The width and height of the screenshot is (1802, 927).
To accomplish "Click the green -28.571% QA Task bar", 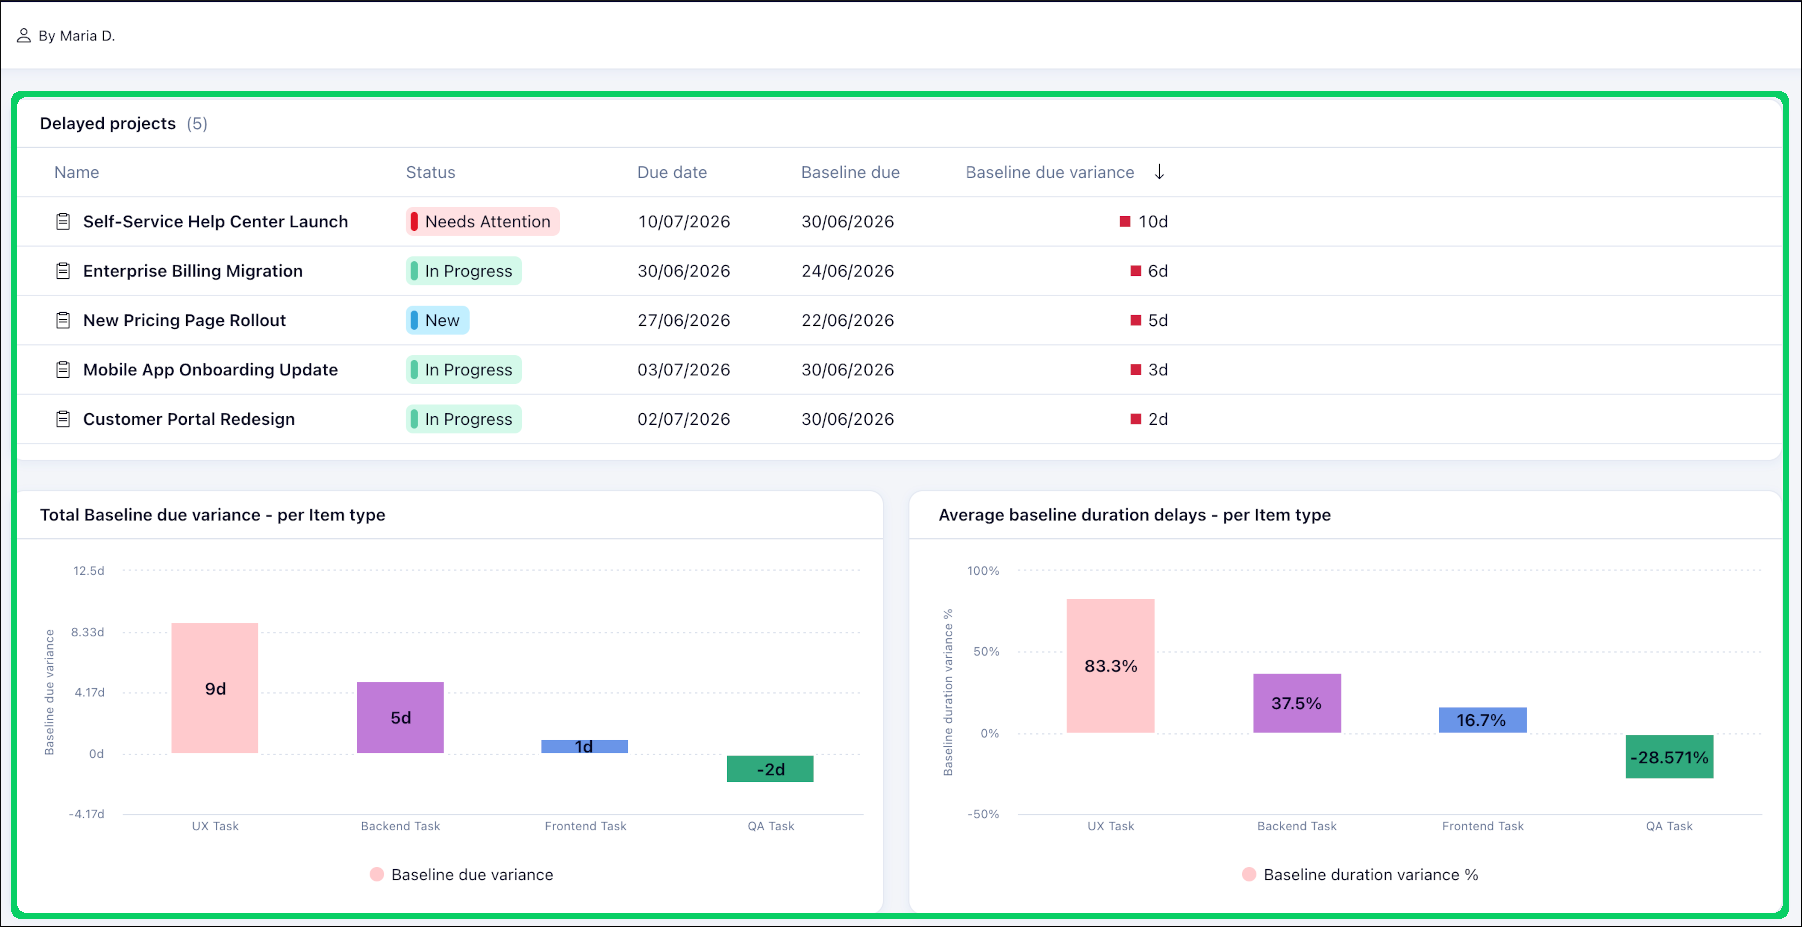I will [1669, 756].
